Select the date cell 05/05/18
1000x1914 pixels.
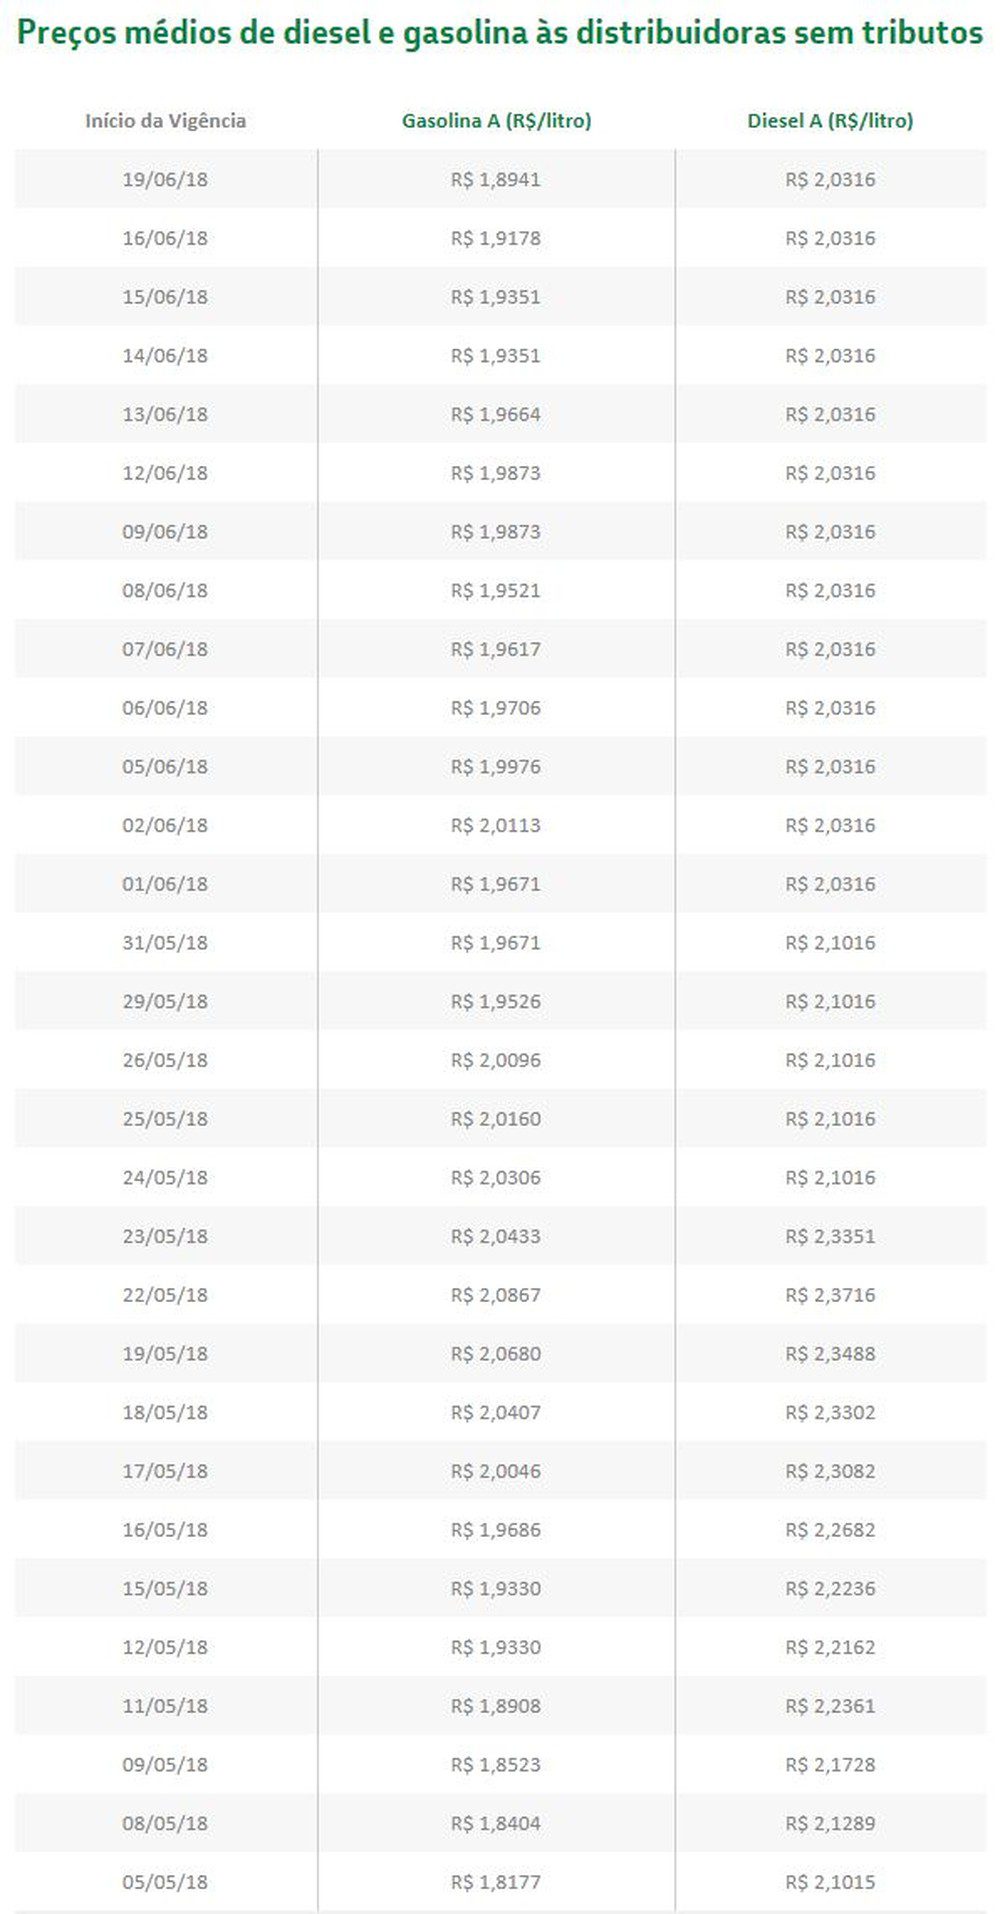165,1882
